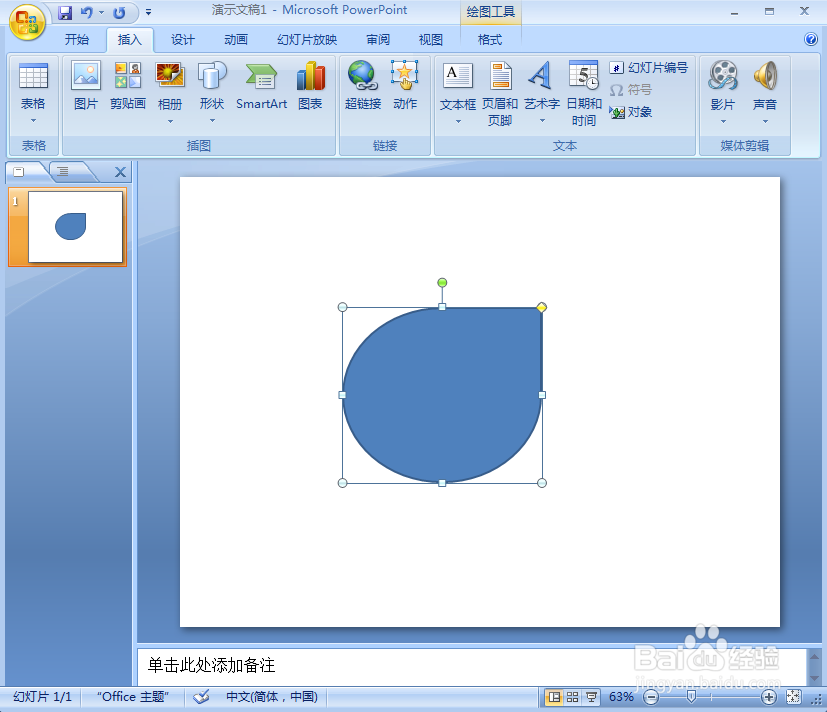Show the slides thumbnail pane tab
The image size is (827, 712).
tap(19, 171)
